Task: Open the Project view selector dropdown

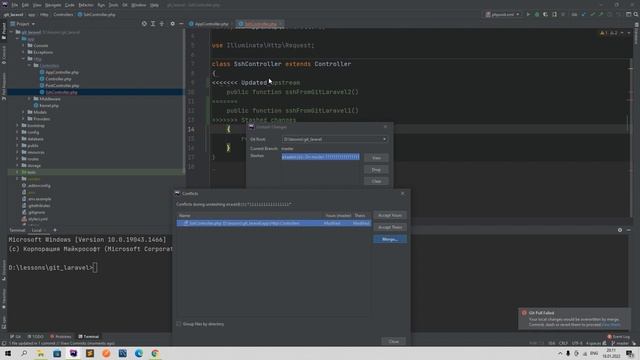Action: click(x=23, y=24)
